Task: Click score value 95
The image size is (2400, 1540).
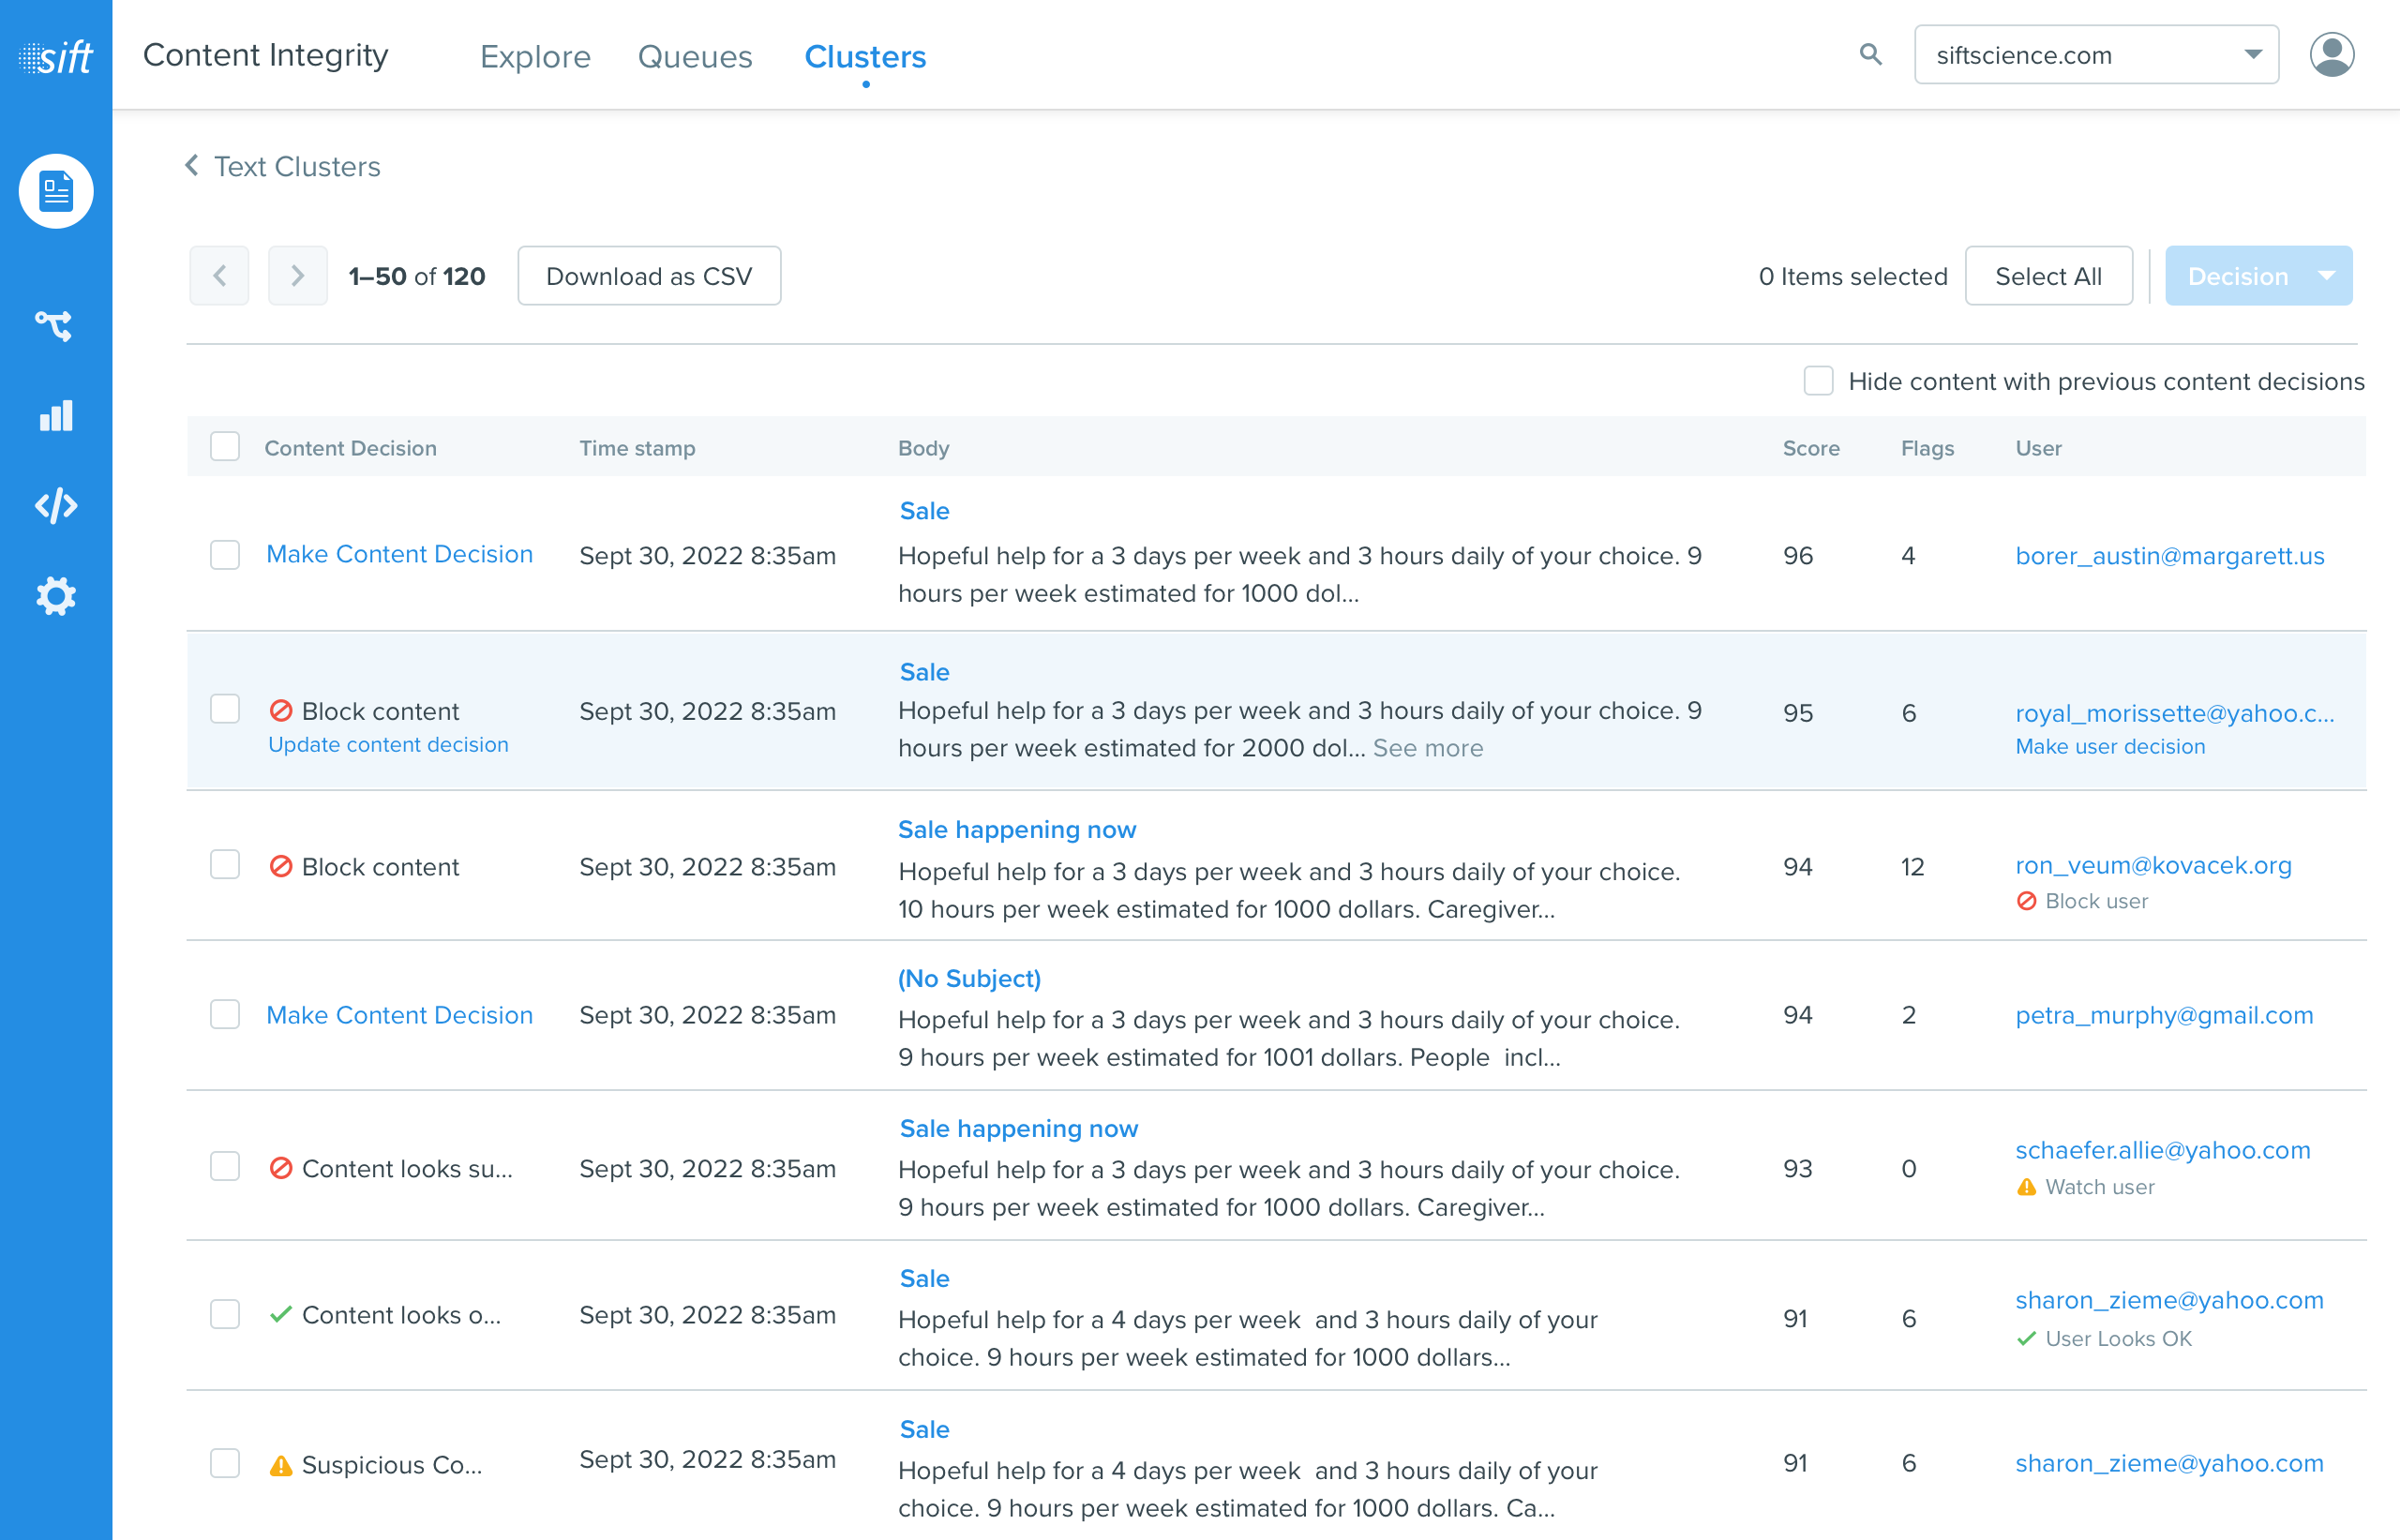Action: click(x=1797, y=713)
